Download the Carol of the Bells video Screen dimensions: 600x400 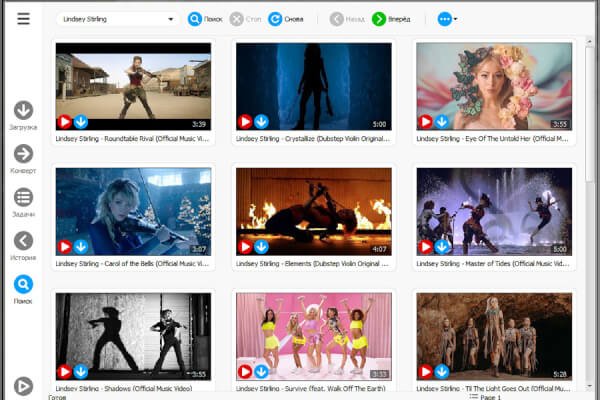pyautogui.click(x=81, y=247)
